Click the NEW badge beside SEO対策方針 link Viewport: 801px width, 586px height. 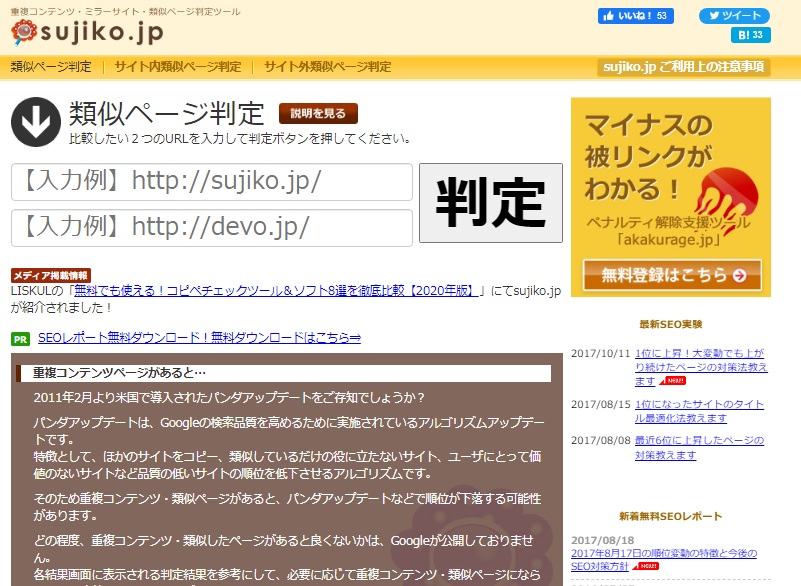click(646, 567)
